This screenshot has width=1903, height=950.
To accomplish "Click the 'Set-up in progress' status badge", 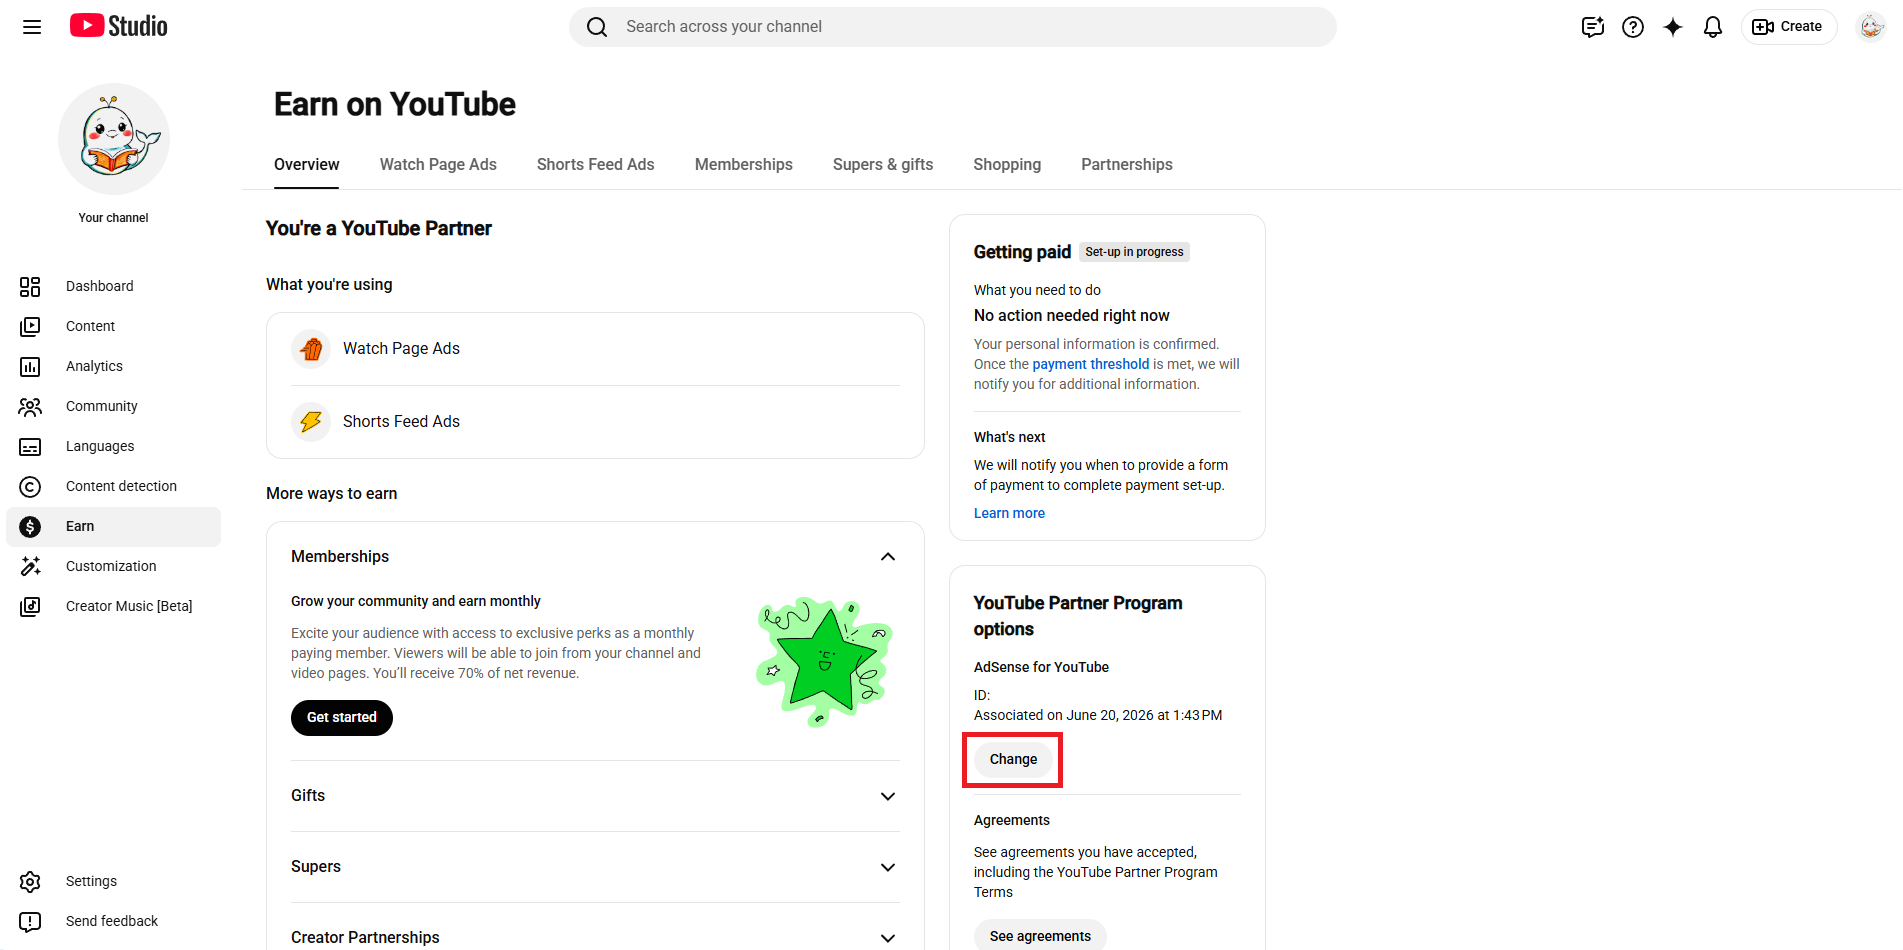I will [x=1134, y=252].
